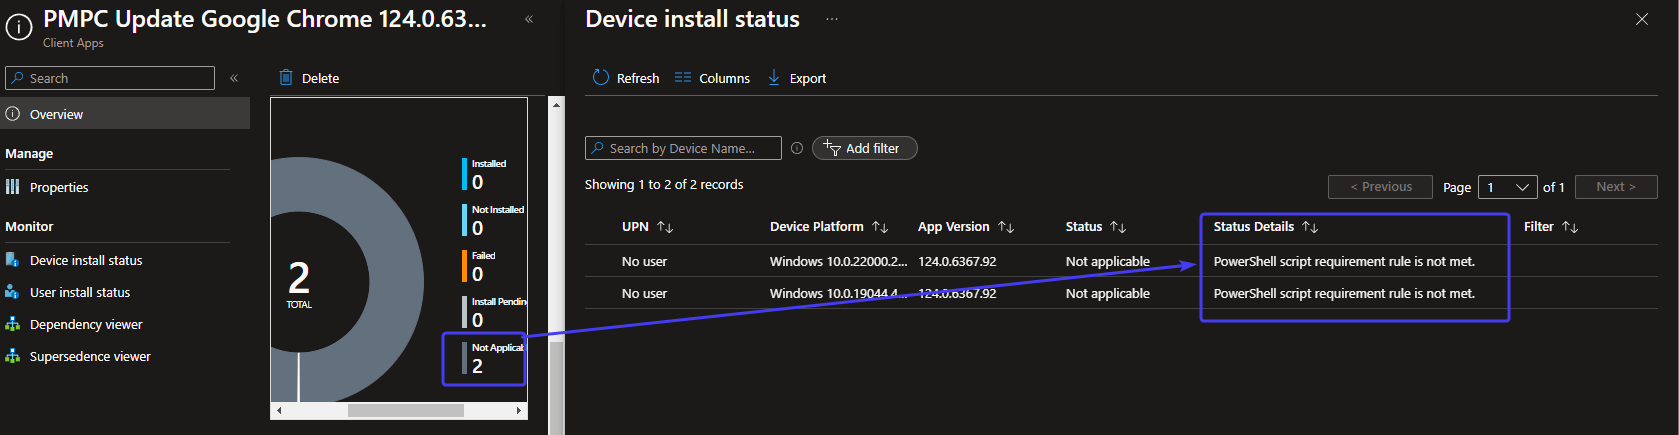Viewport: 1679px width, 435px height.
Task: Click the Search by Device Name field
Action: click(x=683, y=148)
